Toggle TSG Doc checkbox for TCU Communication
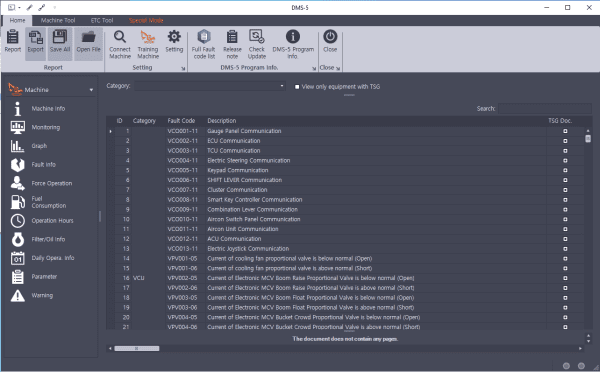600x372 pixels. coord(565,151)
